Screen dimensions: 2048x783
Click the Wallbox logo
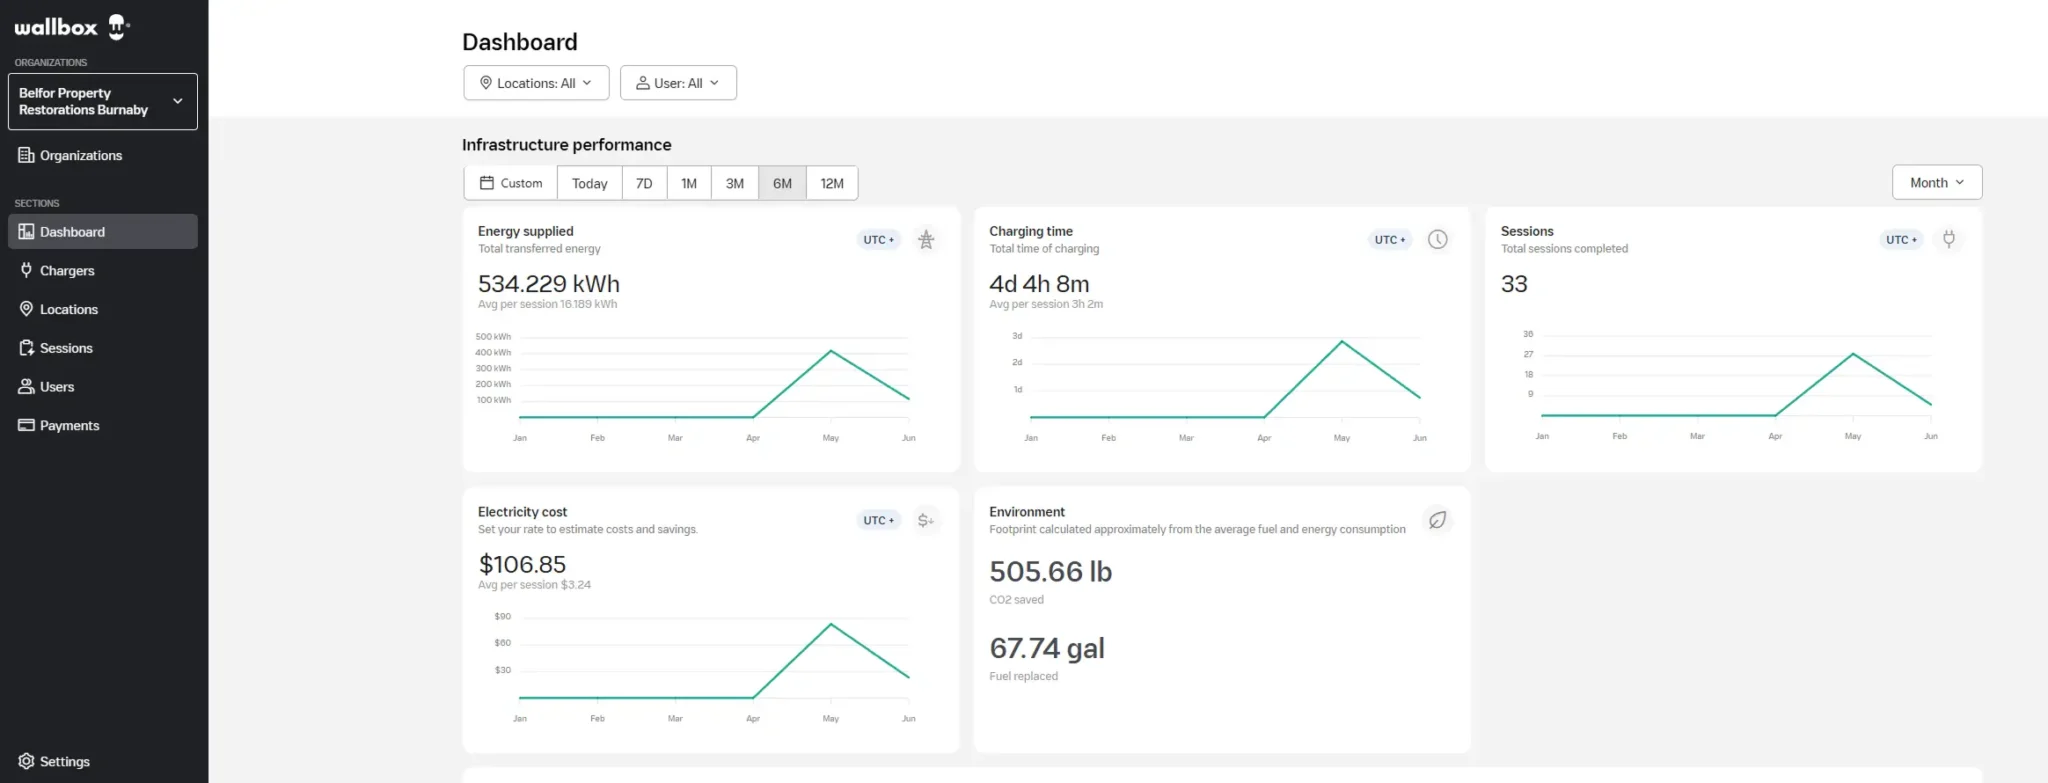tap(72, 27)
